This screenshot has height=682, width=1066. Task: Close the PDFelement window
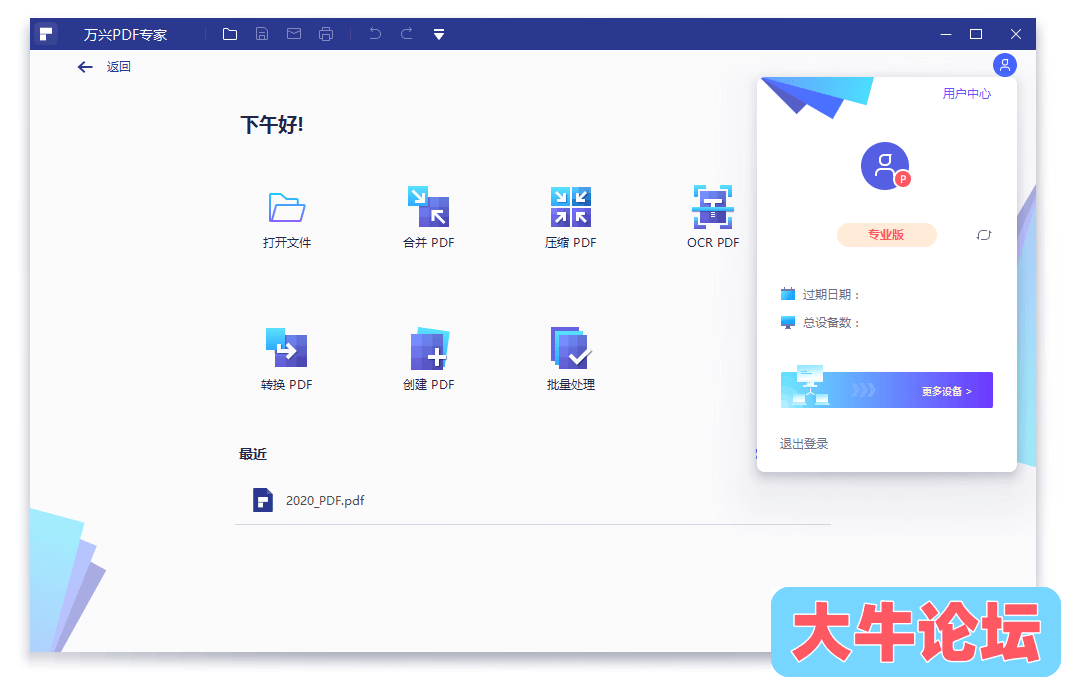(x=1016, y=34)
